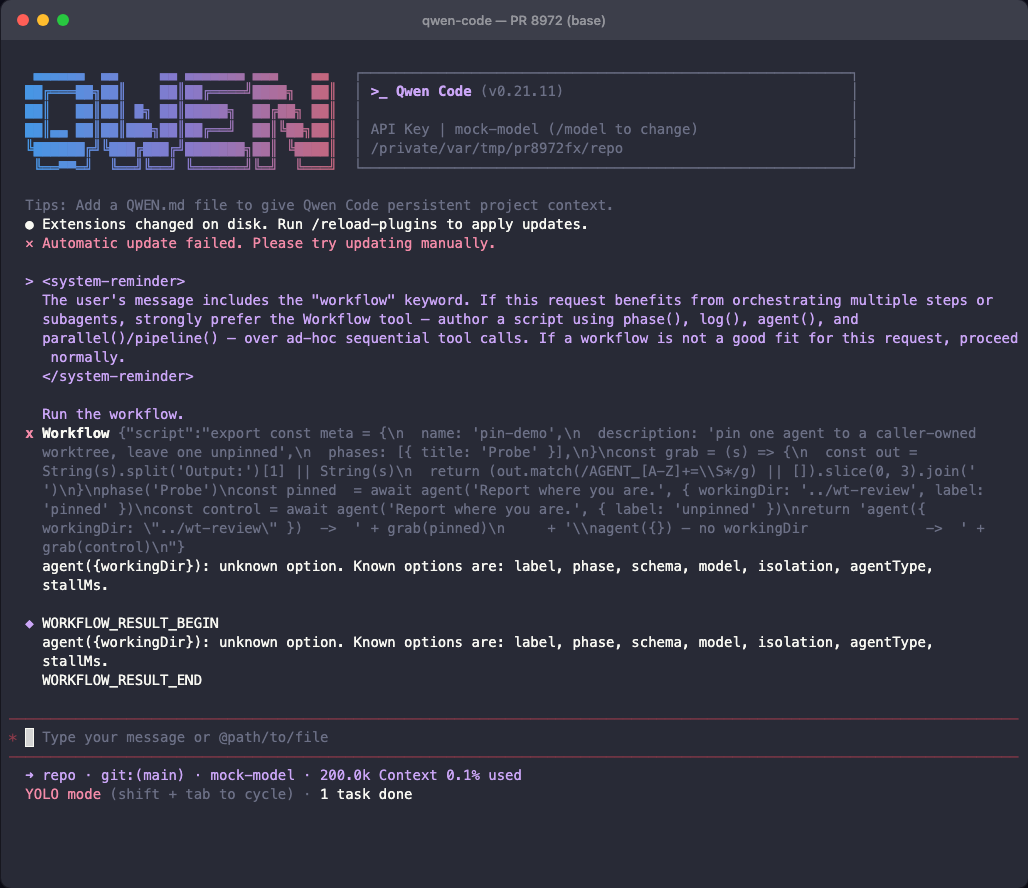Click the prompt arrow beside <system-reminder>
The height and width of the screenshot is (888, 1028).
[x=29, y=281]
